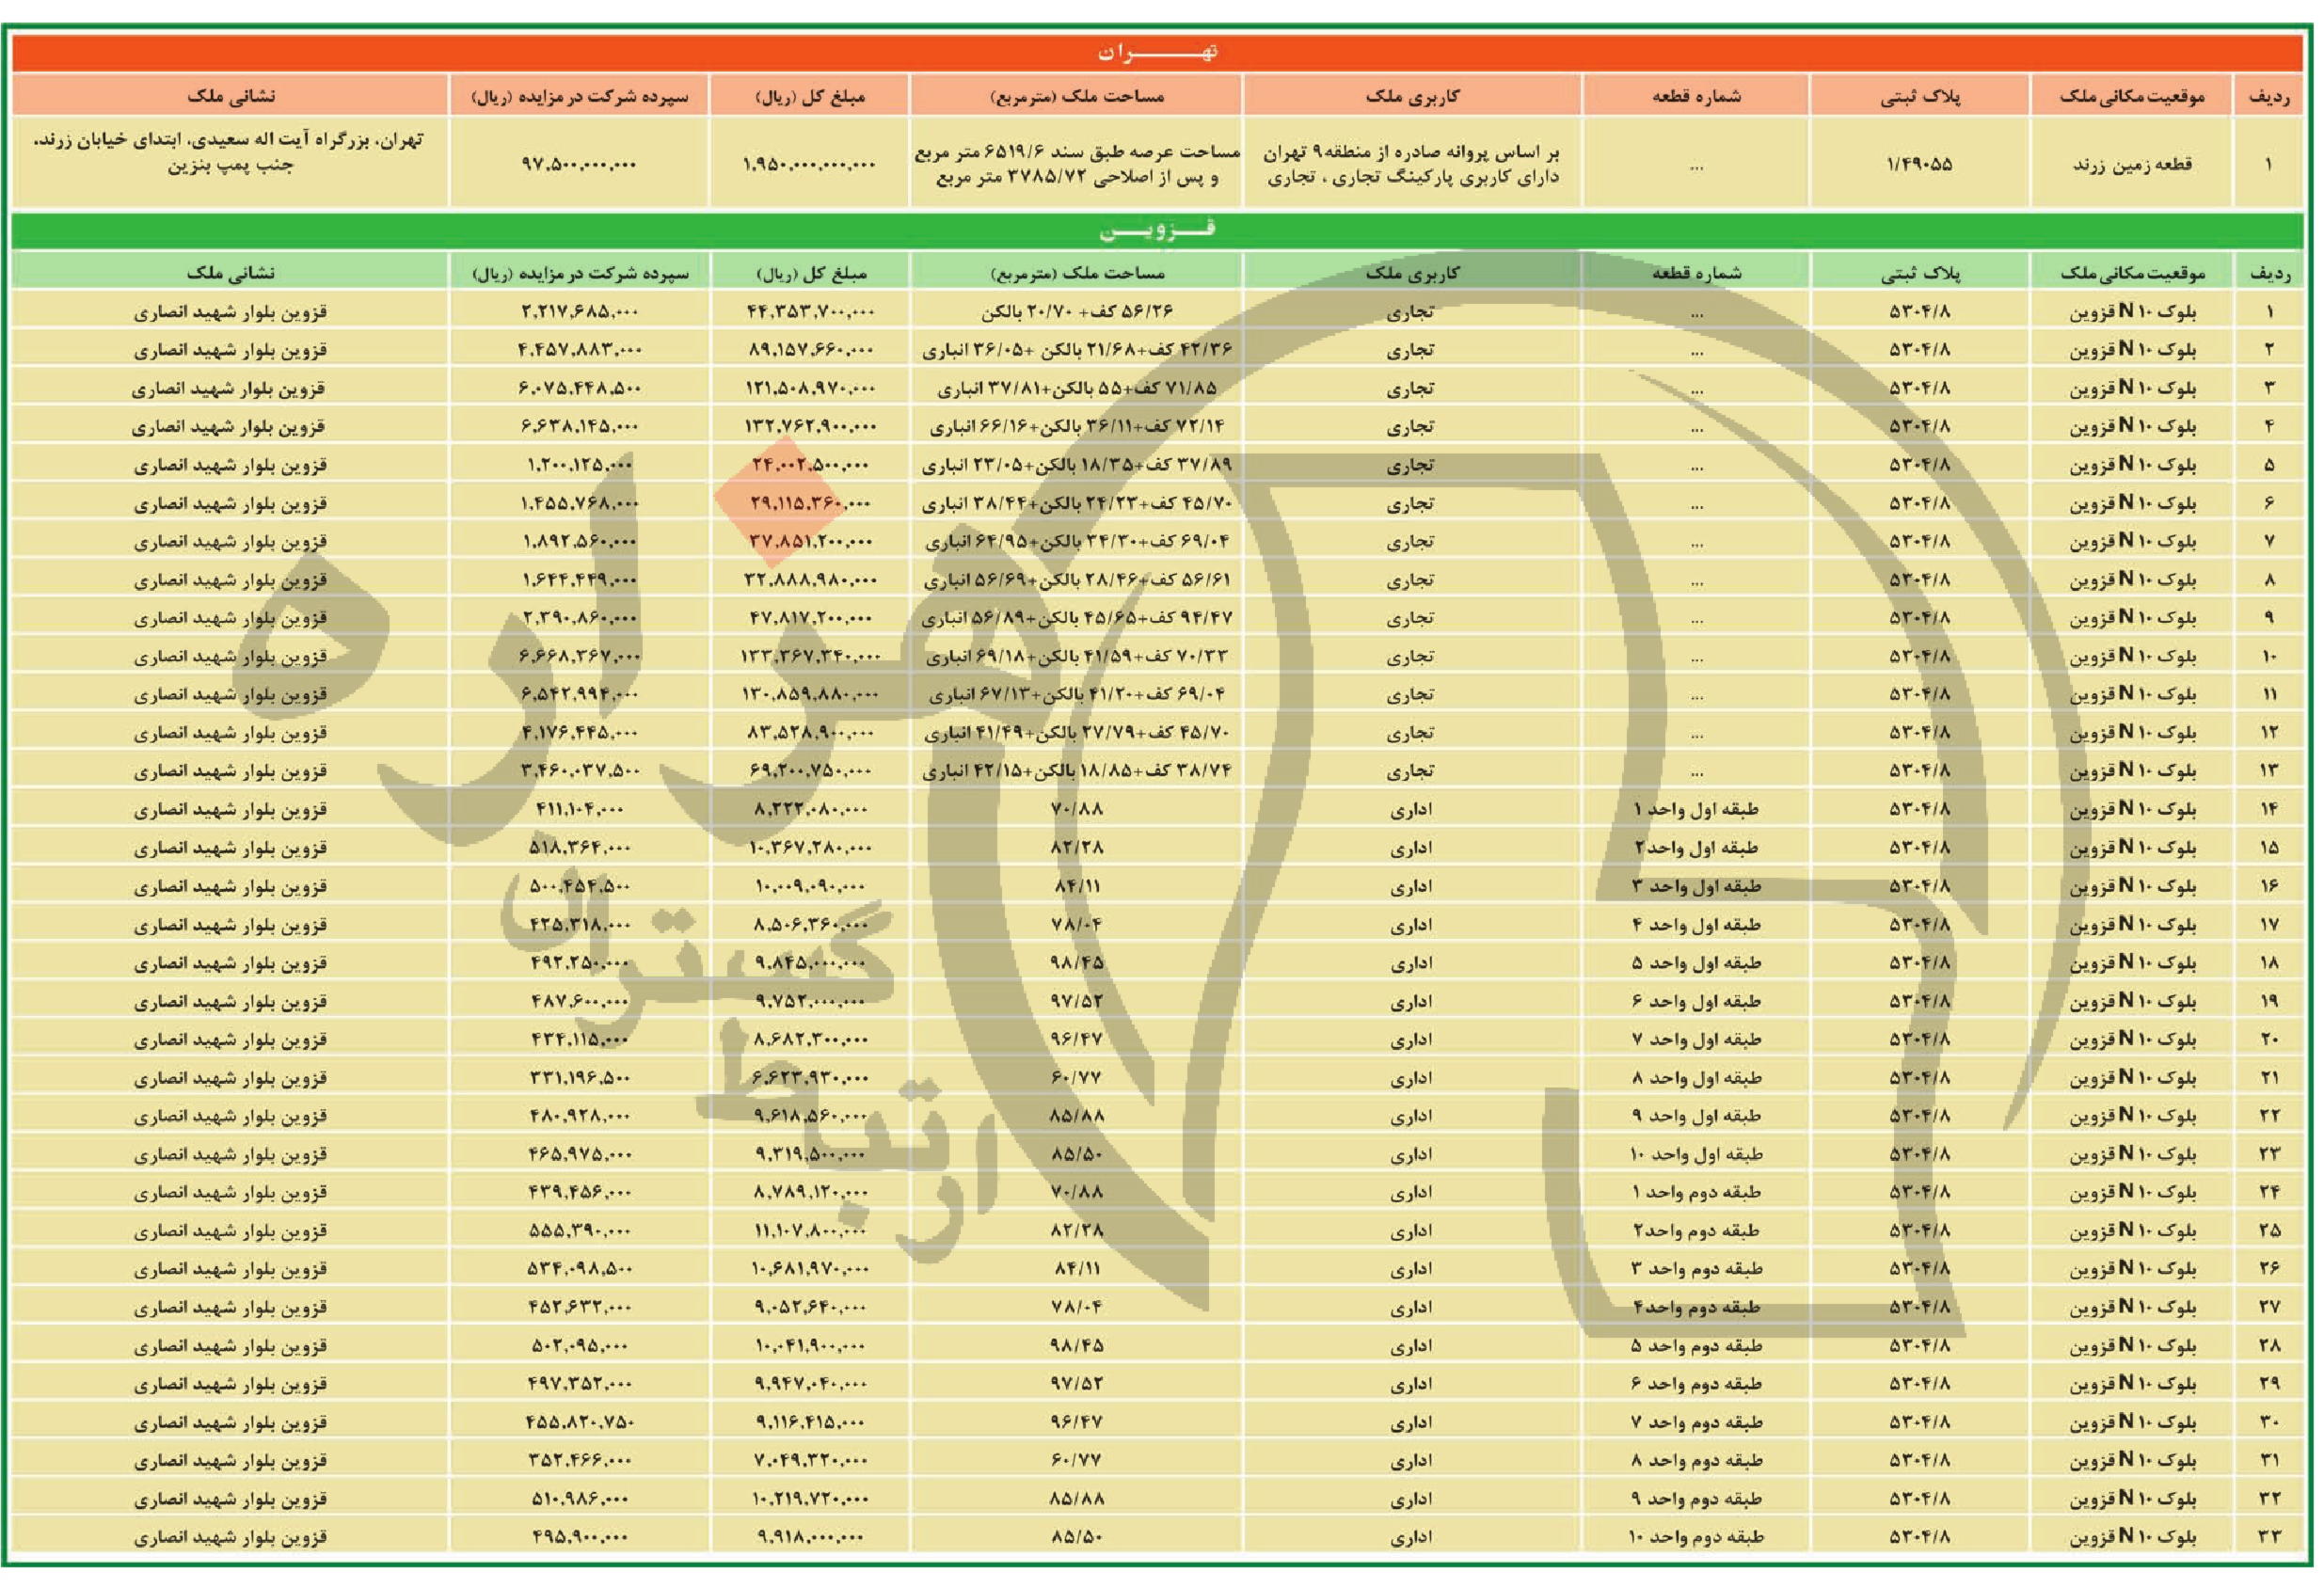The height and width of the screenshot is (1588, 2324).
Task: Click total price '۸۳,۵۲۸,۹۰۰,۰۰۰'
Action: click(809, 732)
